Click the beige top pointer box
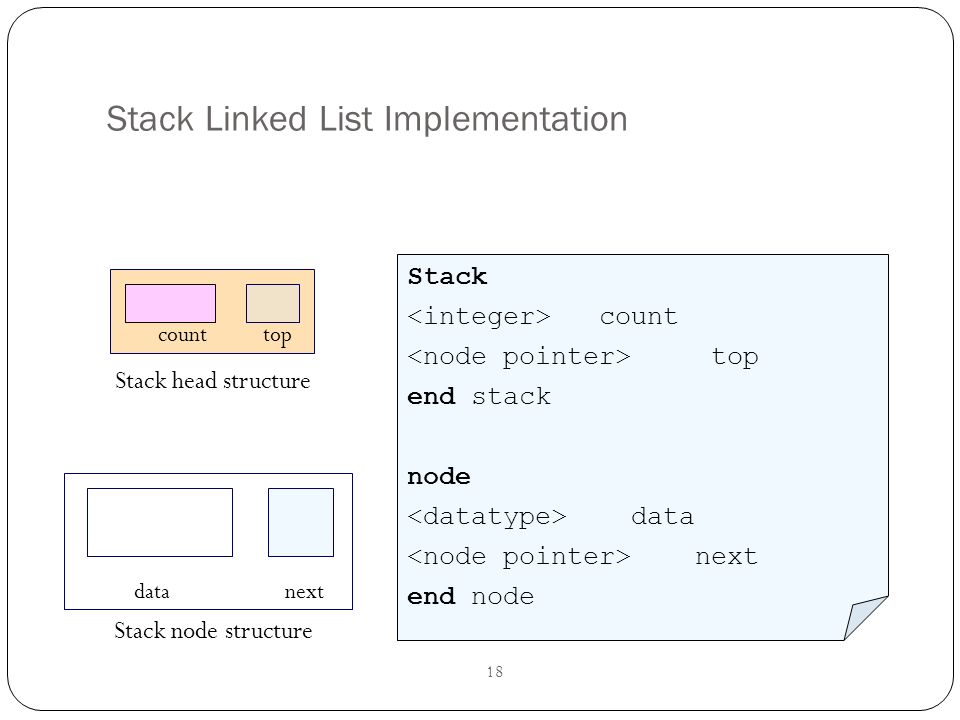Image resolution: width=960 pixels, height=720 pixels. (273, 303)
